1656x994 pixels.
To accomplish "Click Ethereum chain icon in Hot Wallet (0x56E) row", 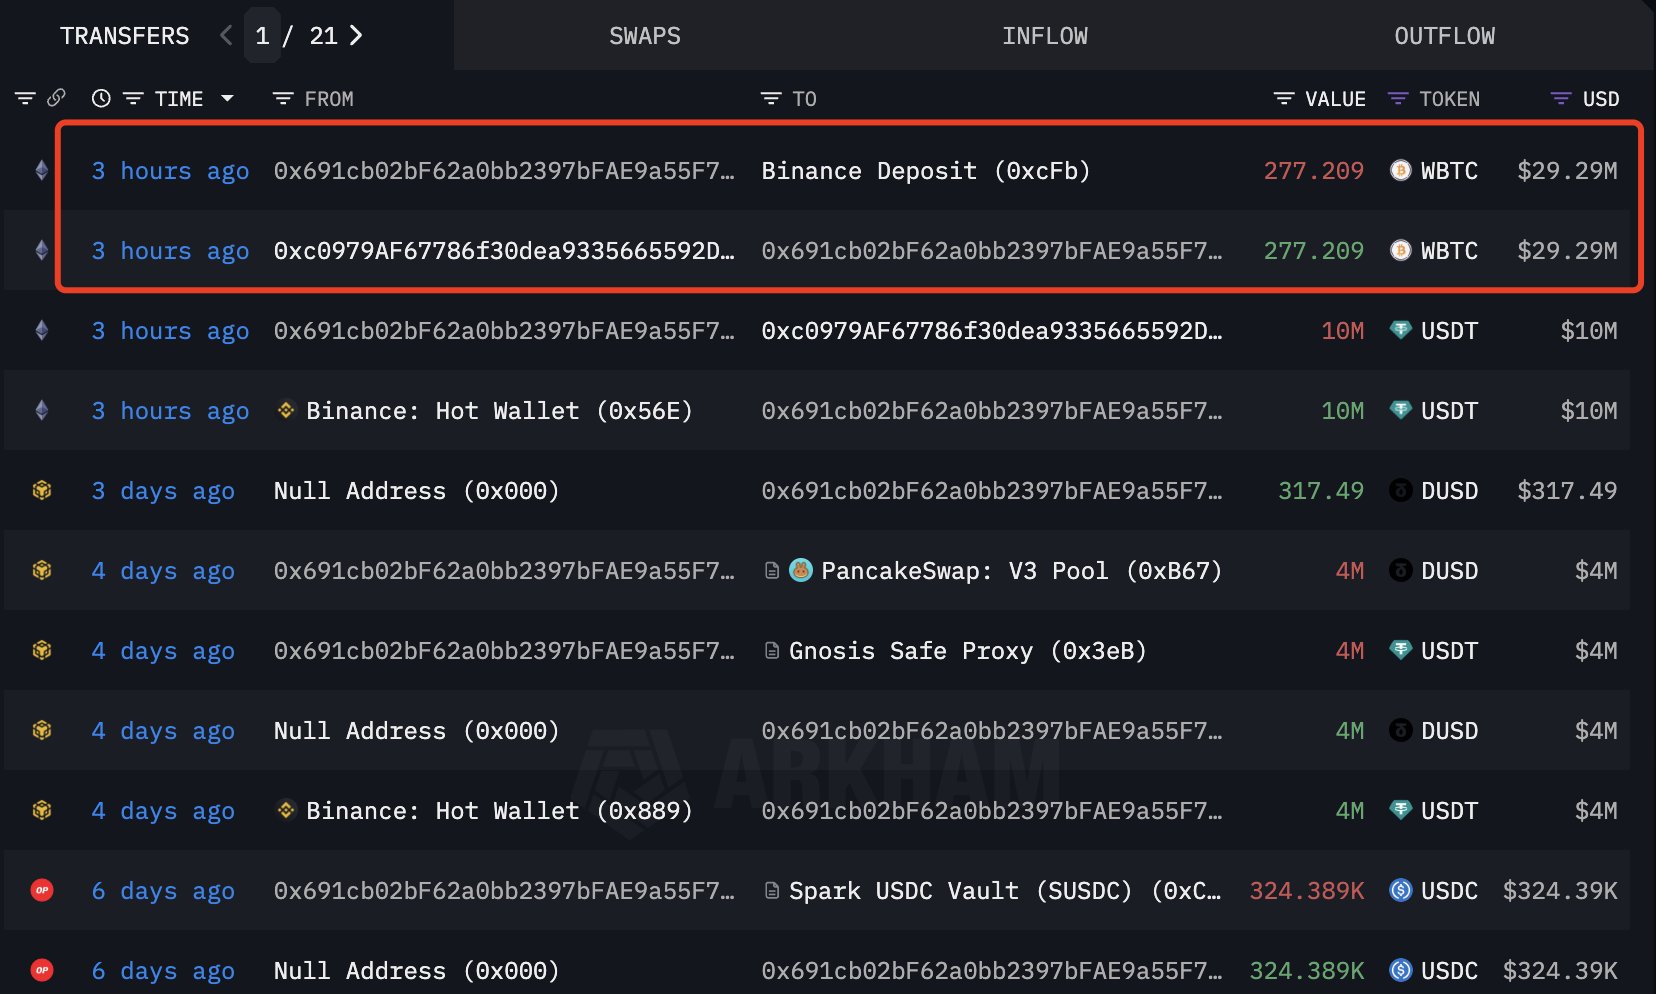I will [x=41, y=410].
